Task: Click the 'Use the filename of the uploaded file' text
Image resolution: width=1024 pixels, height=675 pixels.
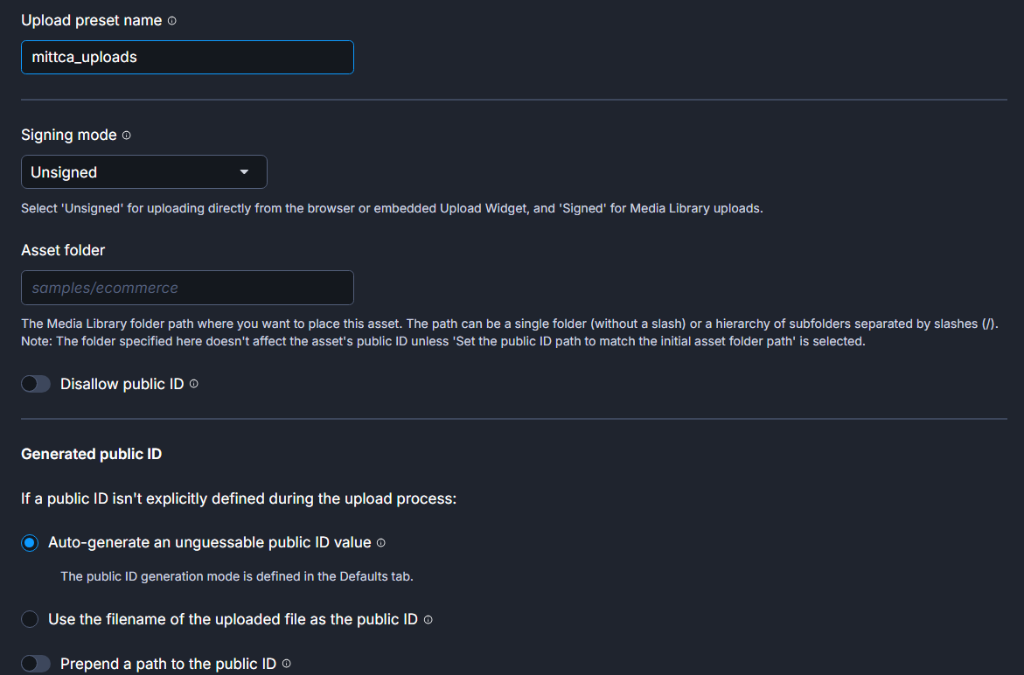Action: click(232, 620)
